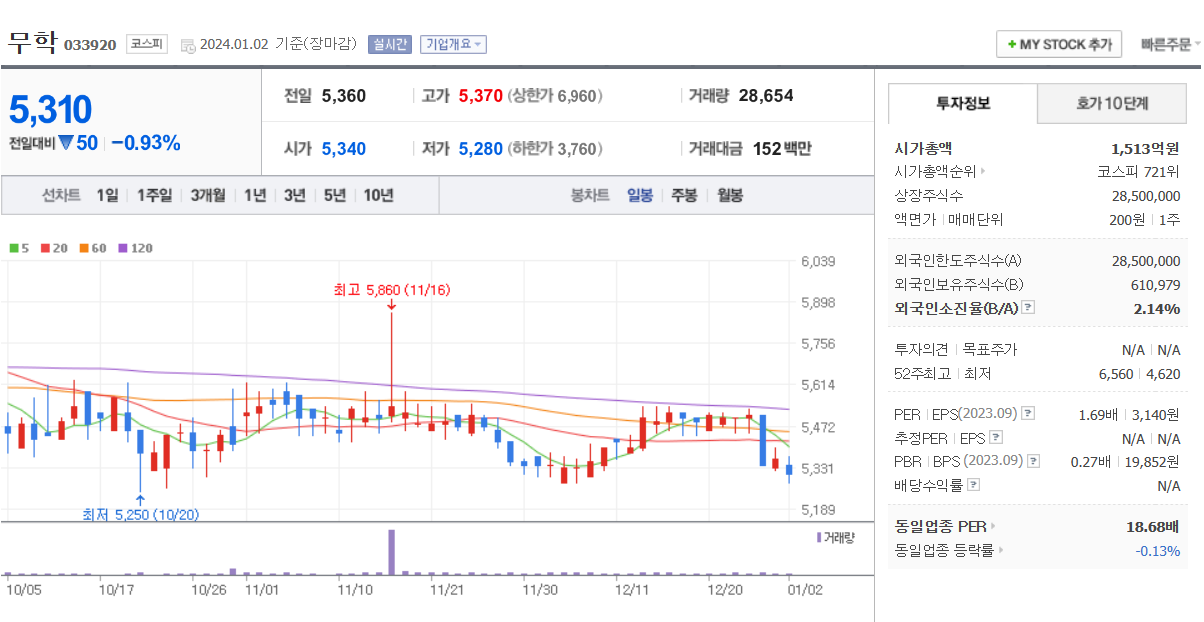Select the 일봉 daily candle chart

tap(640, 195)
